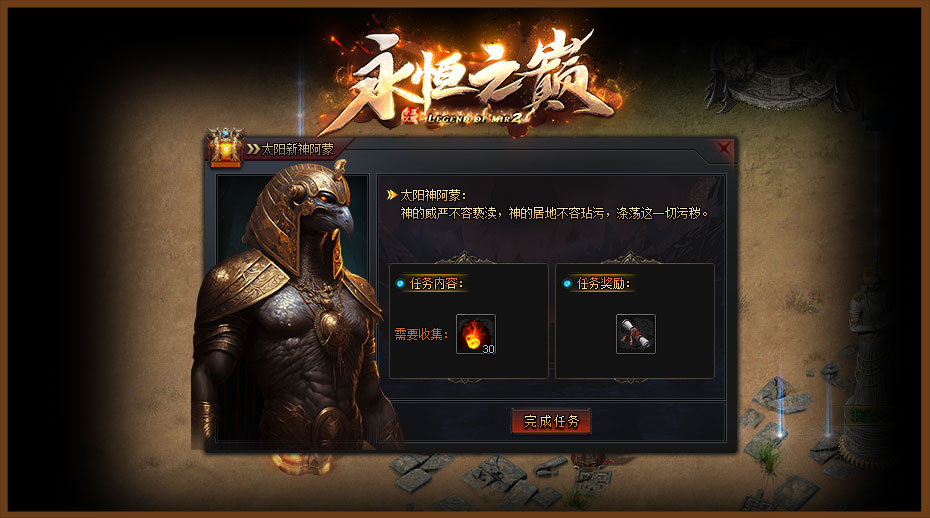Click the quest dialogue text about 神的威严

555,213
